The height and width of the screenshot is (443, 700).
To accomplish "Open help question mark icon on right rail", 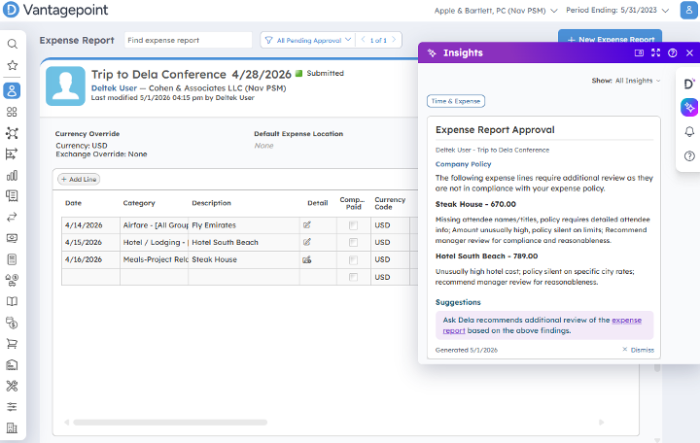I will 689,156.
